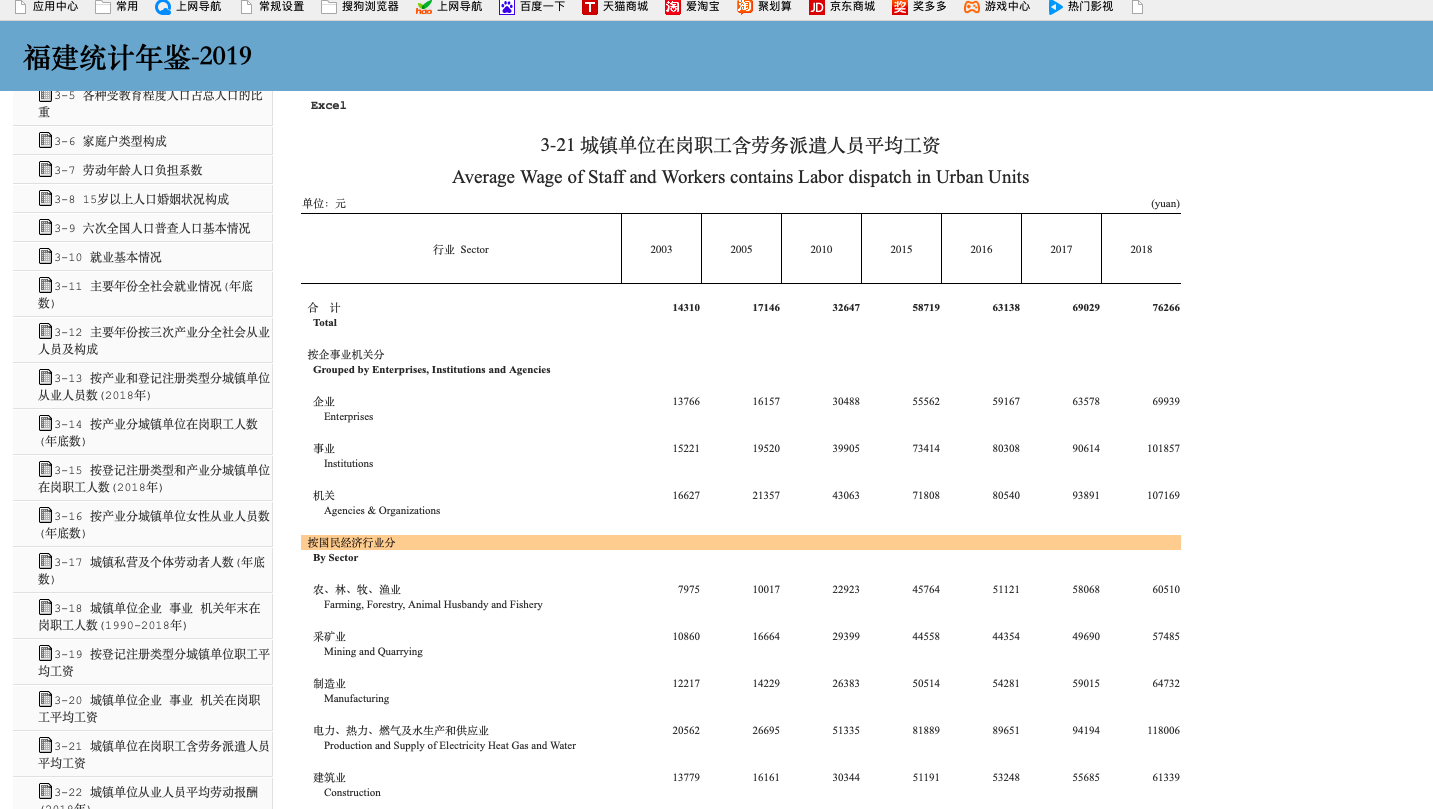The image size is (1433, 809).
Task: Click document icon beside 3-9 六次全国人口普查
Action: click(x=45, y=227)
